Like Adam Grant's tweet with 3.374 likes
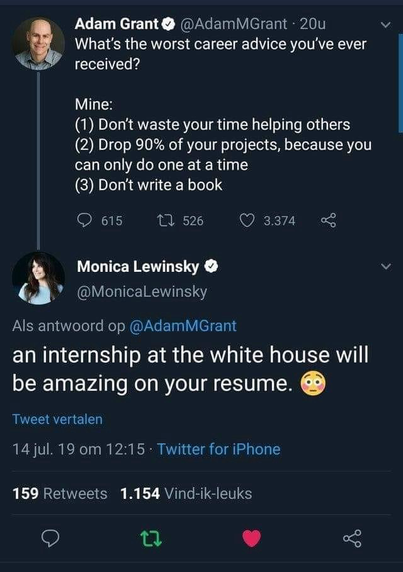403x572 pixels. click(247, 220)
